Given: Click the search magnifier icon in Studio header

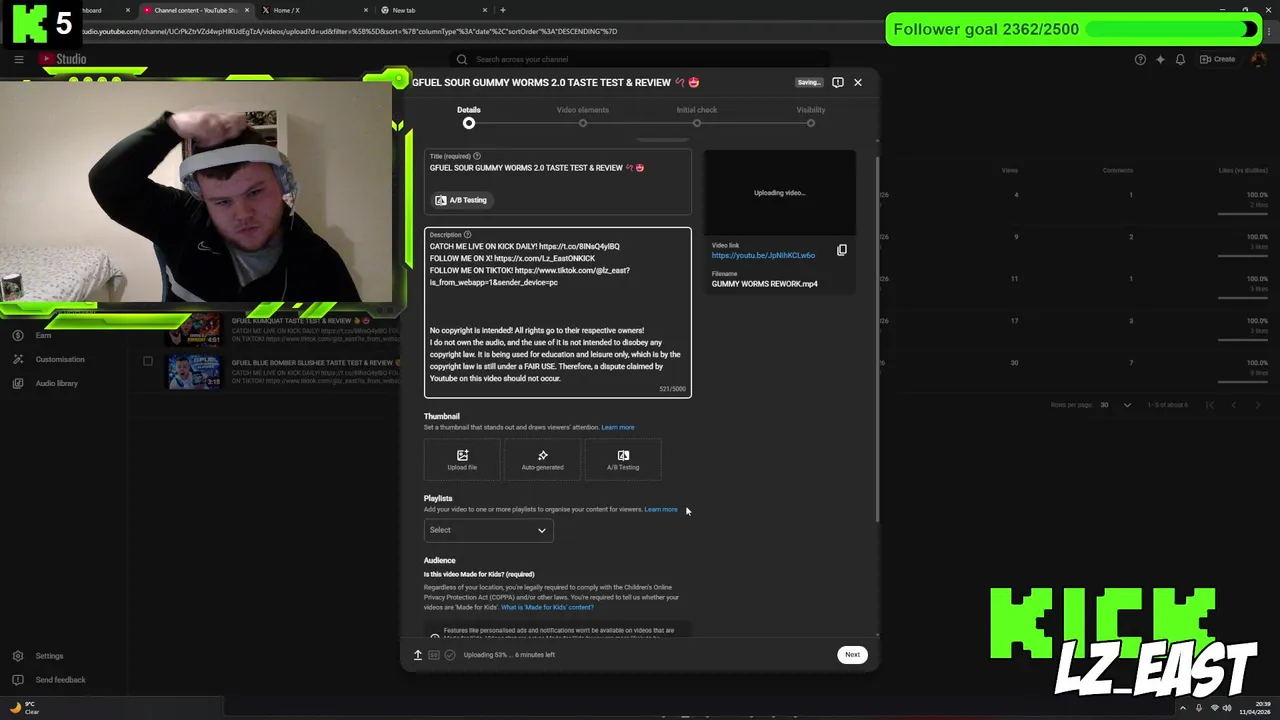Looking at the screenshot, I should (462, 59).
